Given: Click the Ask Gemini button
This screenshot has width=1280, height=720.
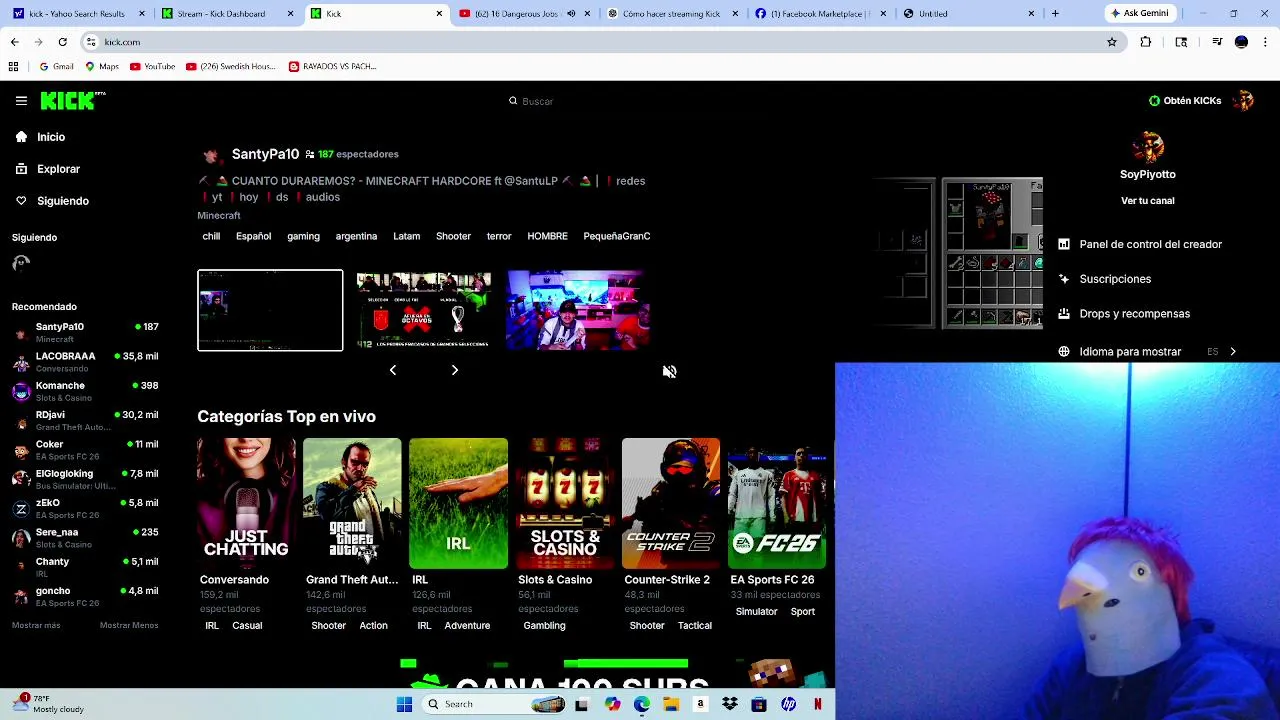Looking at the screenshot, I should (1139, 14).
